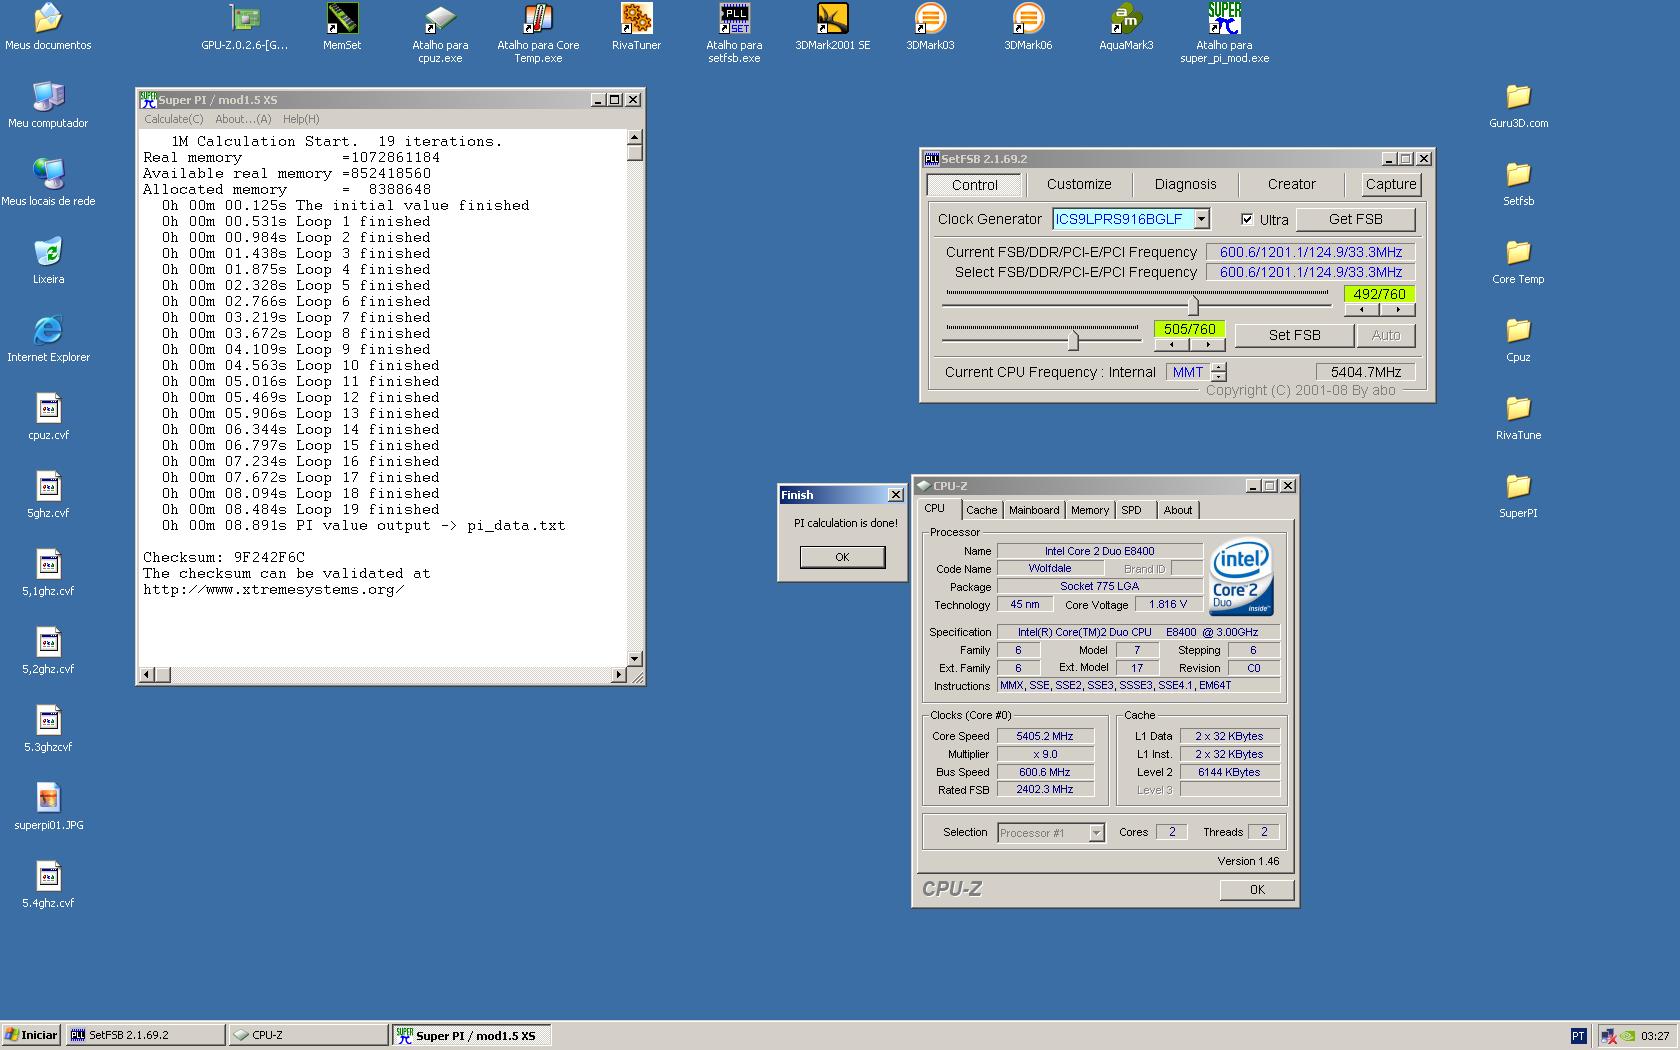1680x1050 pixels.
Task: Toggle the Ultra checkbox in SetFSB
Action: coord(1247,219)
